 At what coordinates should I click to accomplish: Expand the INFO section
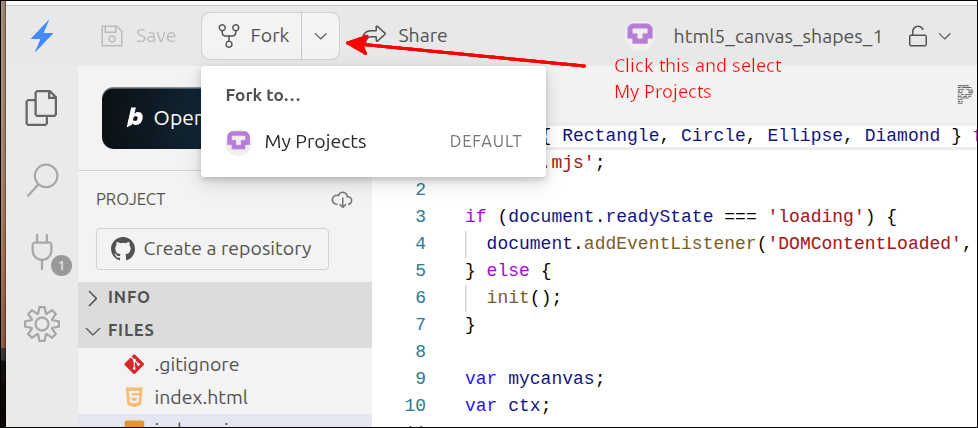tap(128, 297)
